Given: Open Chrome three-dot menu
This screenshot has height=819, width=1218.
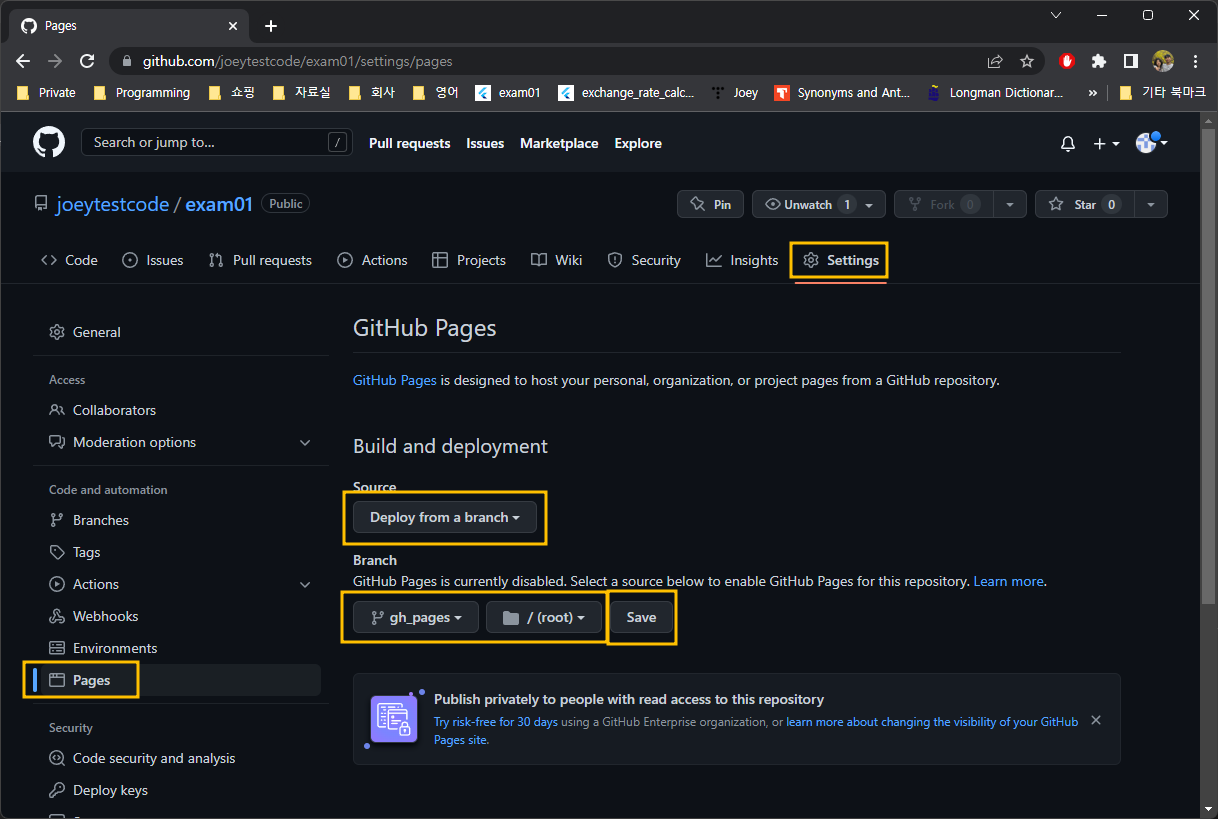Looking at the screenshot, I should click(1195, 61).
